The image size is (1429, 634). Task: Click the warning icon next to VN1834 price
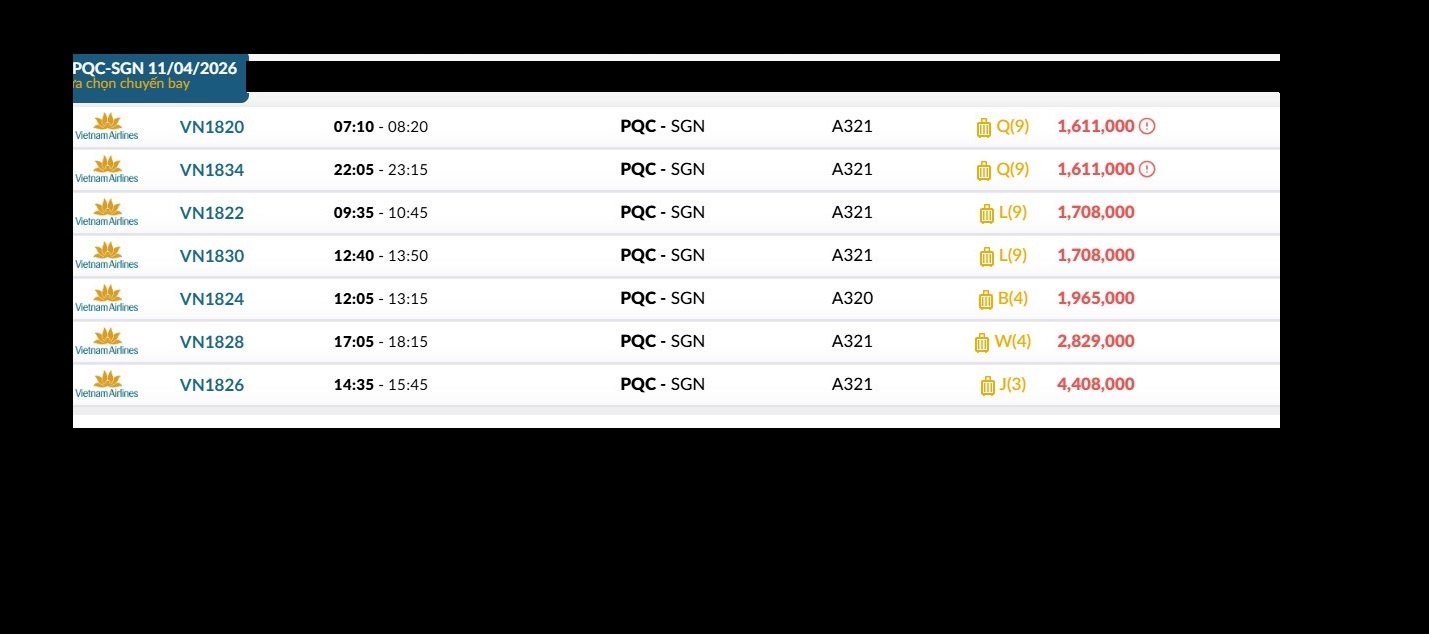[x=1147, y=169]
